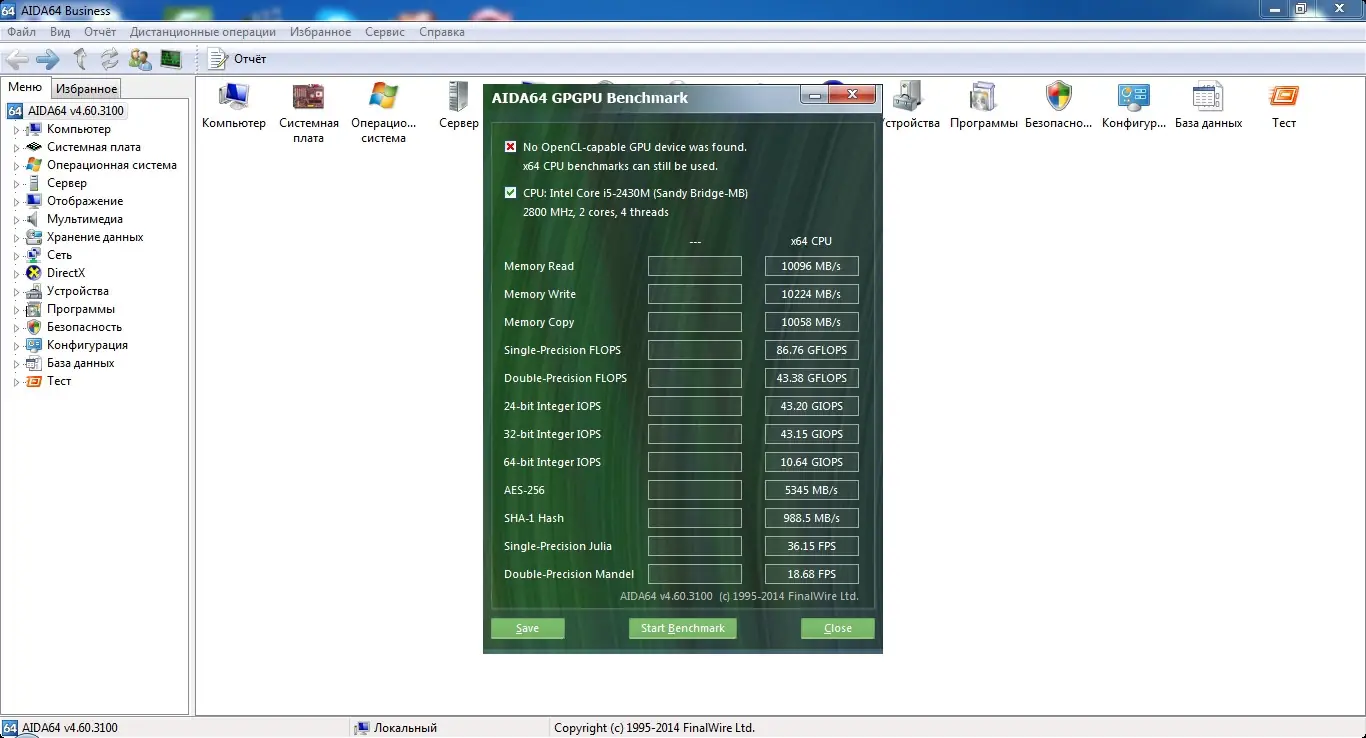Select База данных in the sidebar tree

click(80, 363)
